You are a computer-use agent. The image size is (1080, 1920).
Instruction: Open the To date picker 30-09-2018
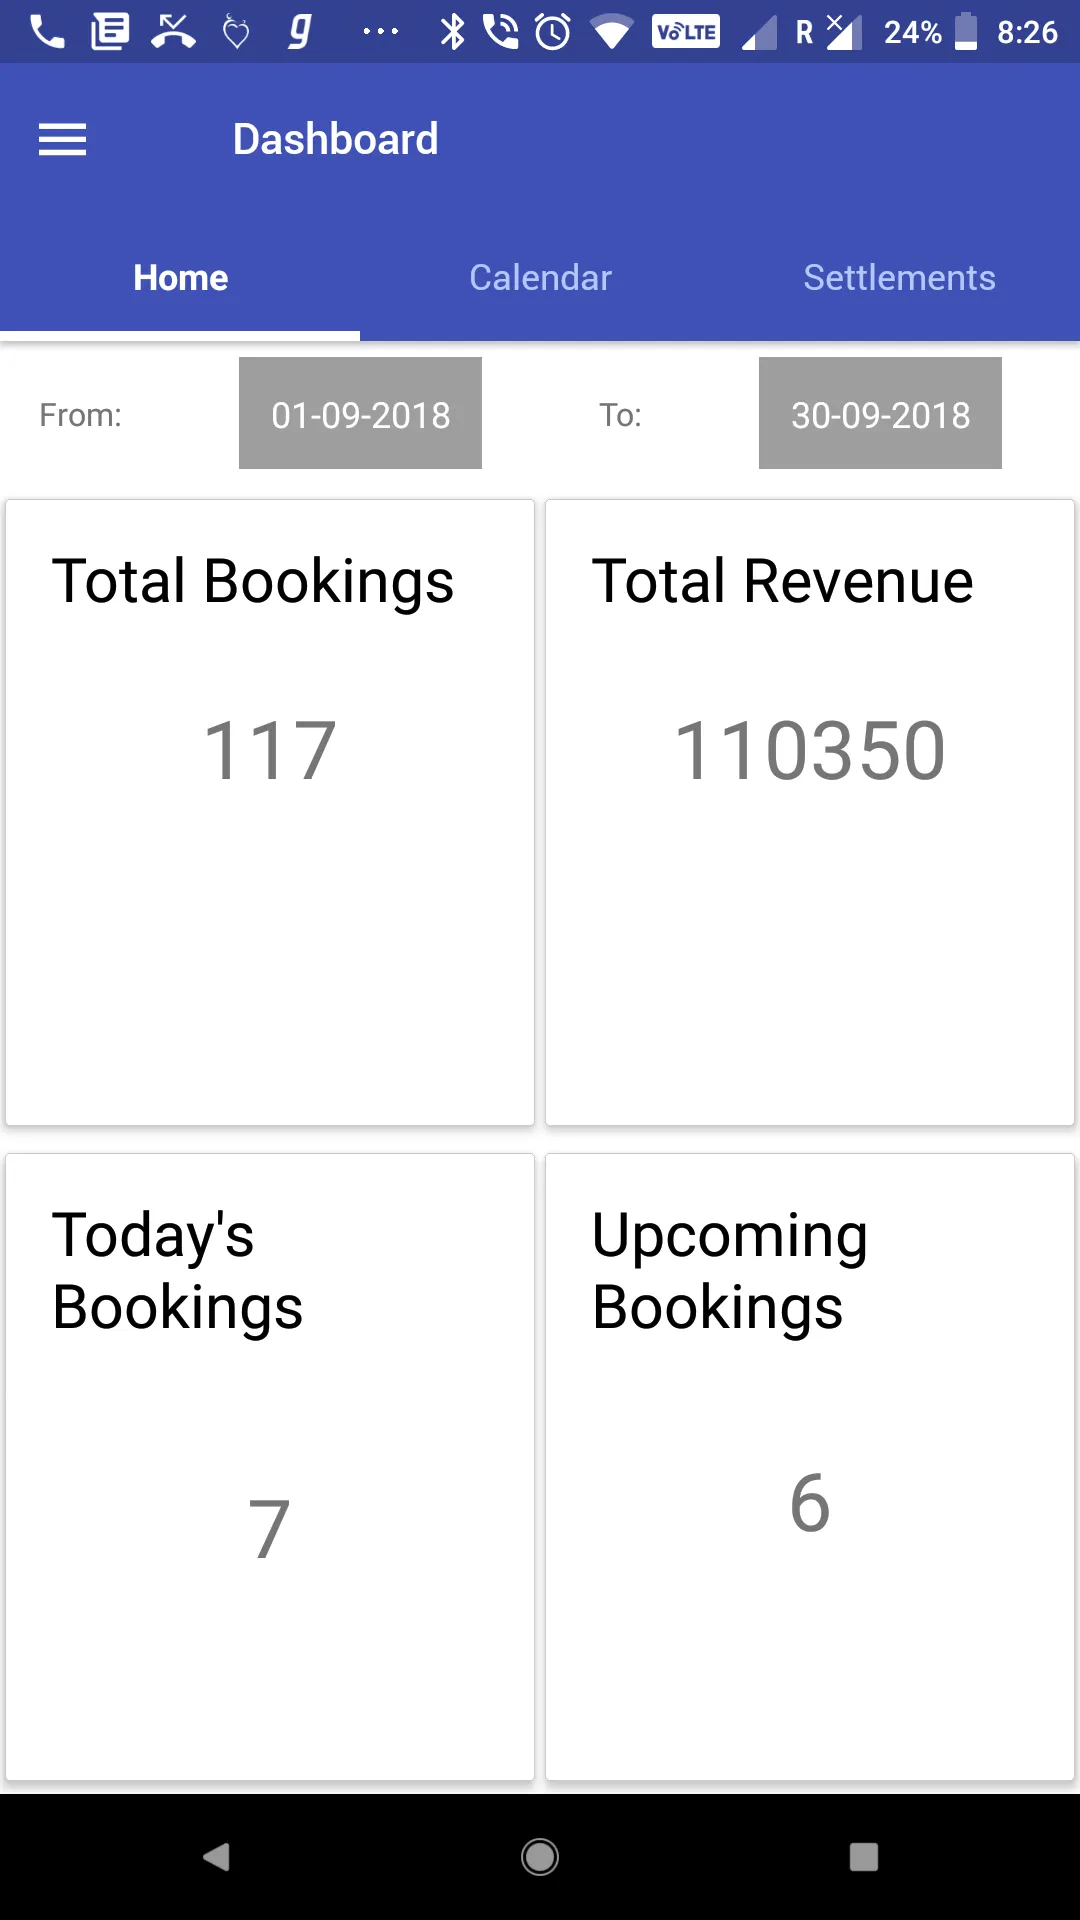pos(880,413)
